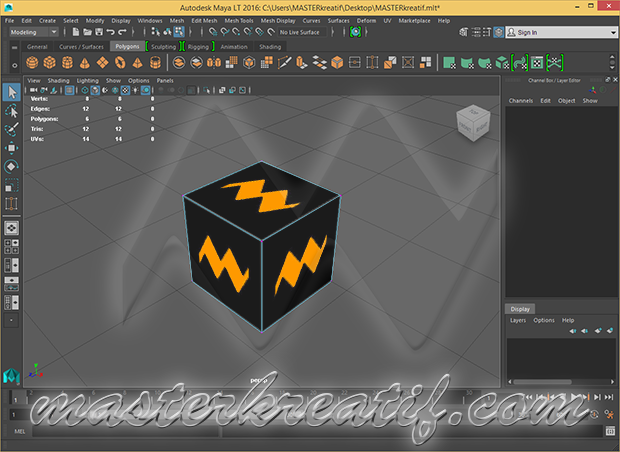Select the arrow Select tool
The width and height of the screenshot is (620, 452).
[11, 92]
